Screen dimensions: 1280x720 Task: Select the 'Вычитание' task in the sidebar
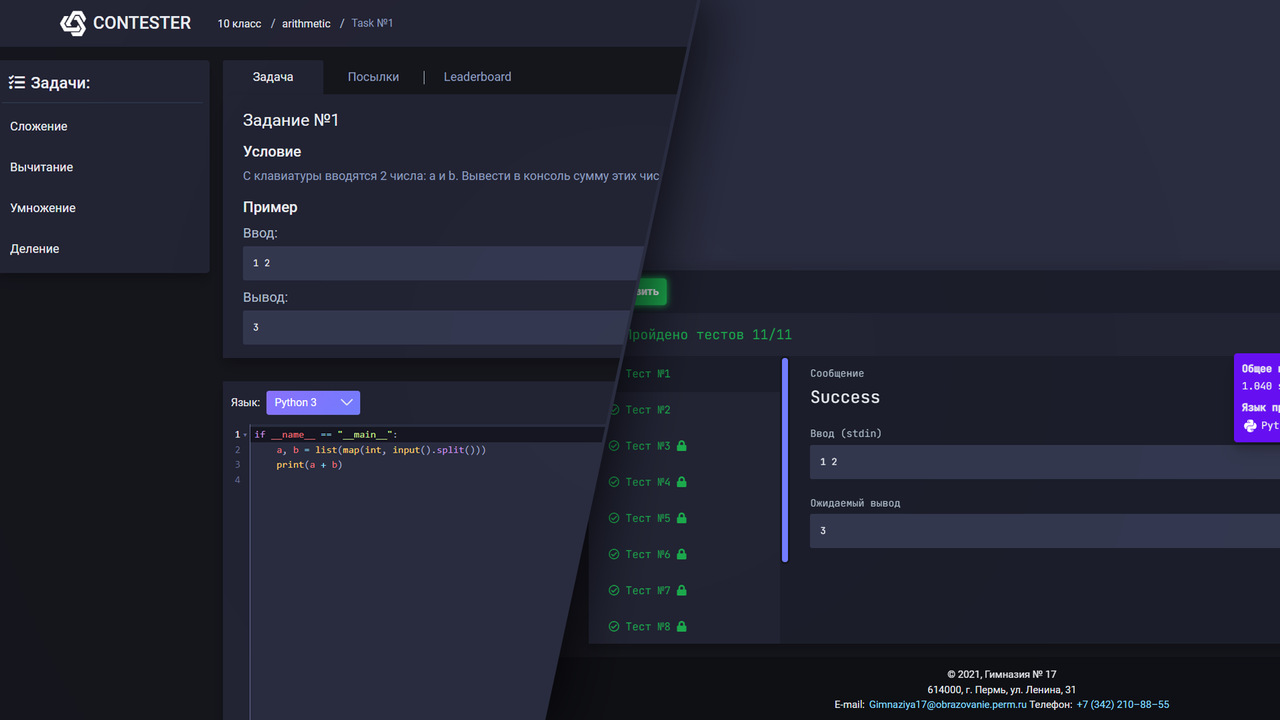point(42,167)
